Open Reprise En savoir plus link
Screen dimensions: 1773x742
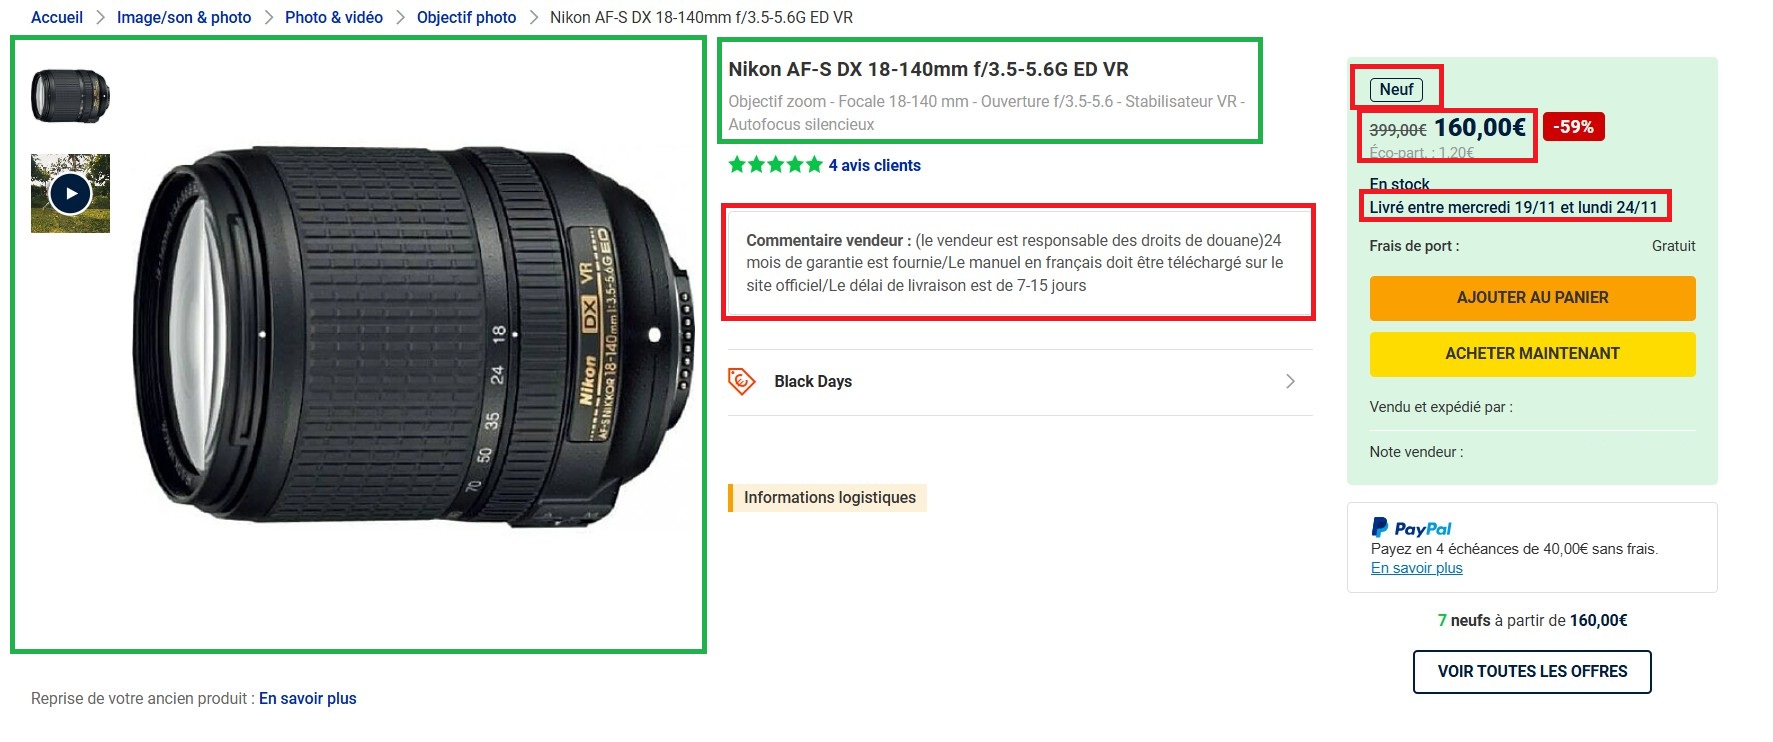click(x=308, y=698)
